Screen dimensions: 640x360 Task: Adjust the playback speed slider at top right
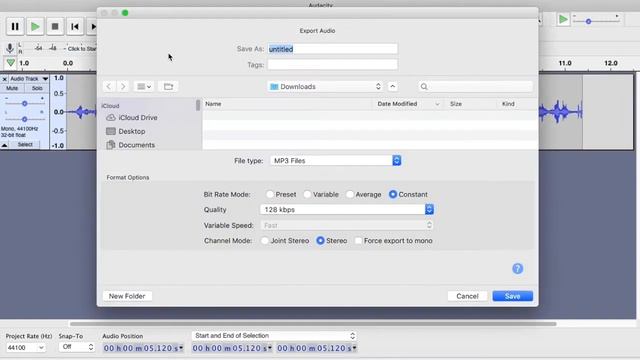pyautogui.click(x=588, y=21)
